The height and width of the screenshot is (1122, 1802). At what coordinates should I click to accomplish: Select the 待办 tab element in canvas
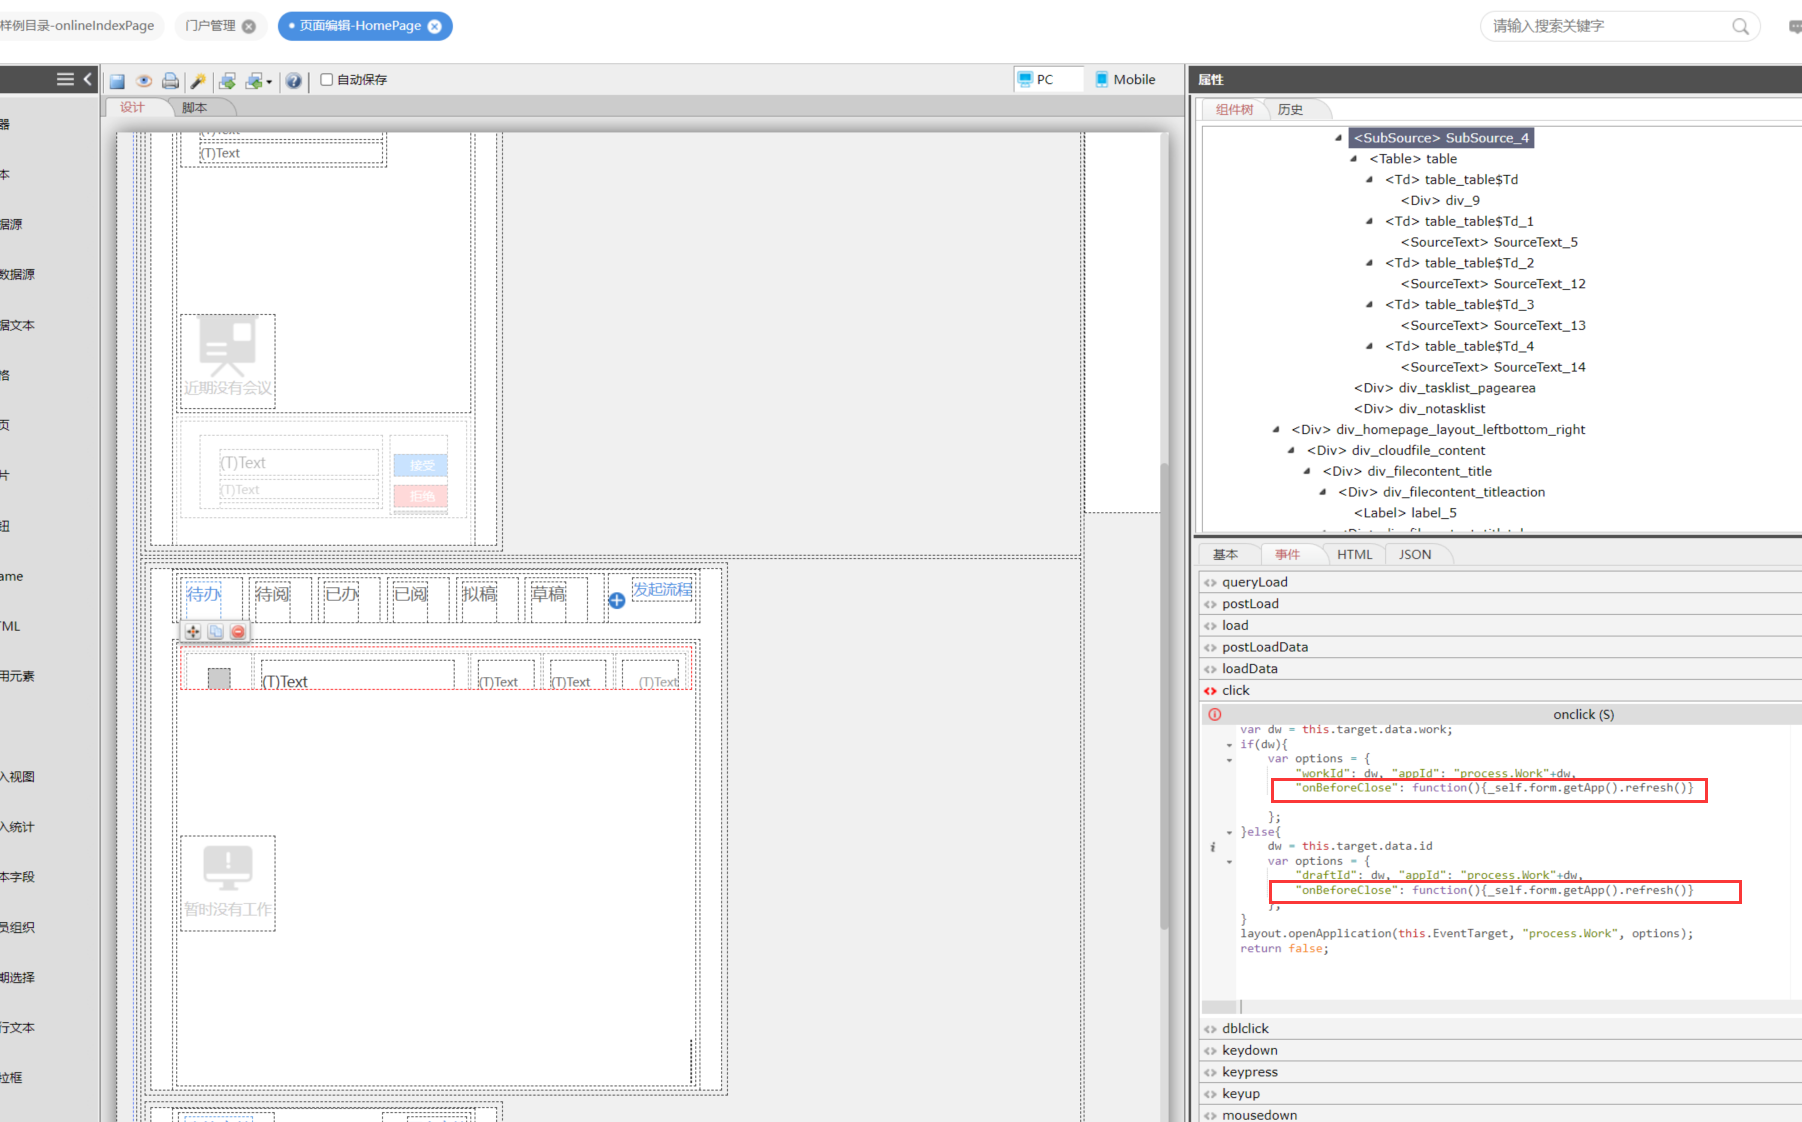(x=203, y=594)
